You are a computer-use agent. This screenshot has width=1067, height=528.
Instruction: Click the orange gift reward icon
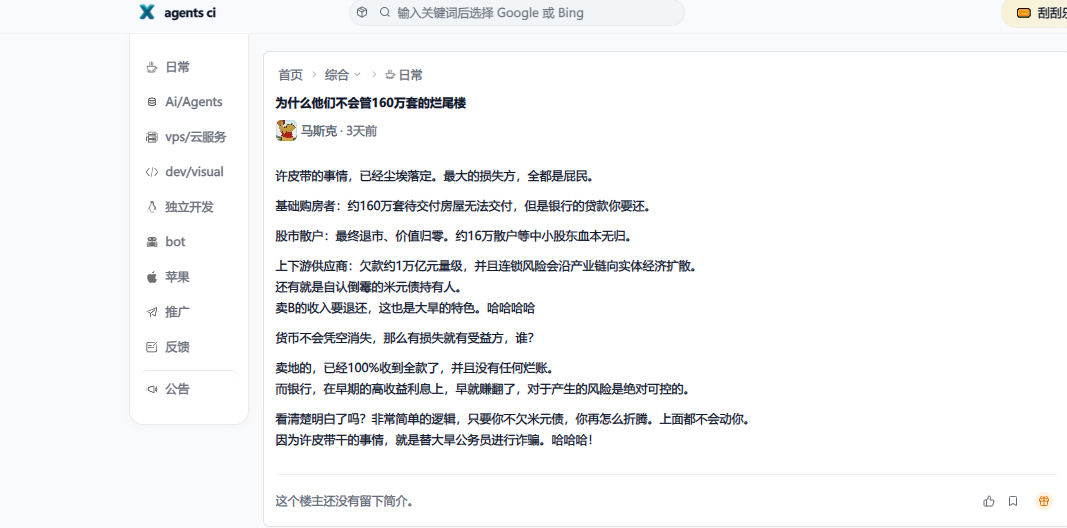coord(1043,501)
